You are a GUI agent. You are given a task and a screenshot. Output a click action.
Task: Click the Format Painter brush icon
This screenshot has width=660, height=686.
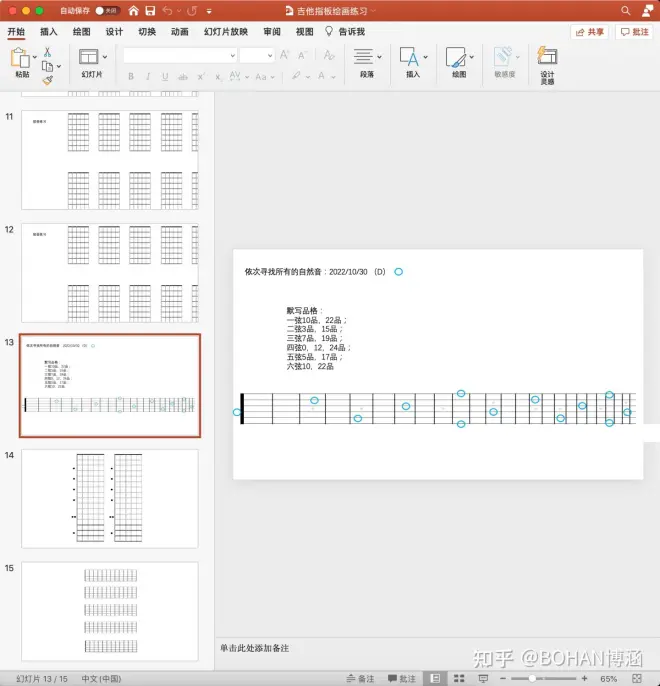(x=47, y=80)
